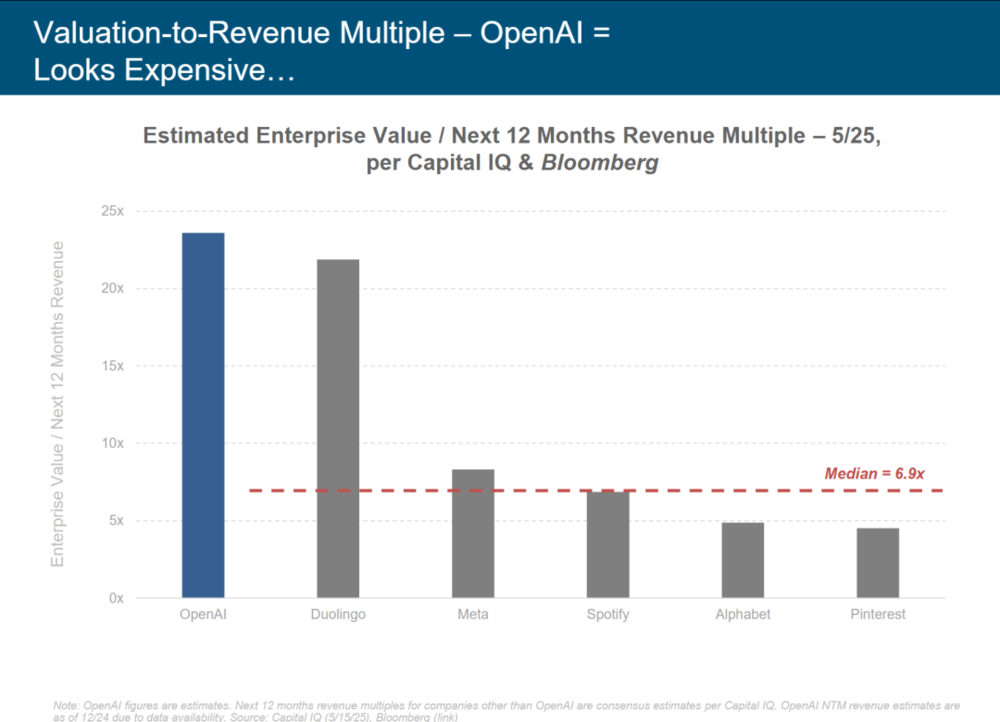
Task: Click the red dashed median line
Action: point(596,490)
